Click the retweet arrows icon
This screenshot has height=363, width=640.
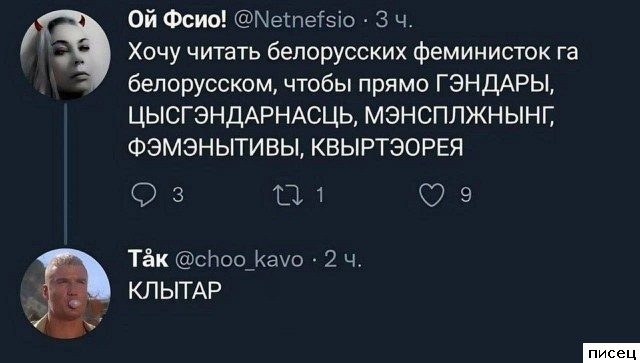[288, 195]
